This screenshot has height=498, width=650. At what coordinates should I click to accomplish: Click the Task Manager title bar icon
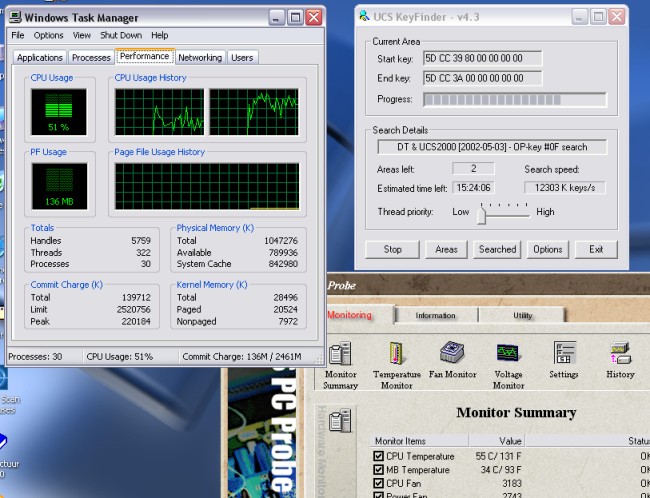(x=15, y=17)
